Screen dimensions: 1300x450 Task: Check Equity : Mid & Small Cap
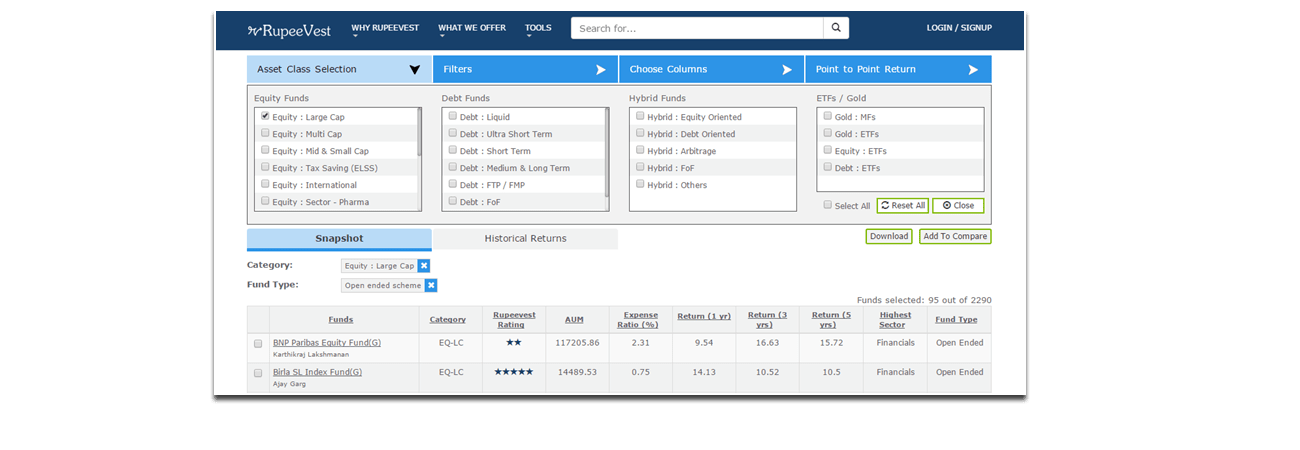265,150
